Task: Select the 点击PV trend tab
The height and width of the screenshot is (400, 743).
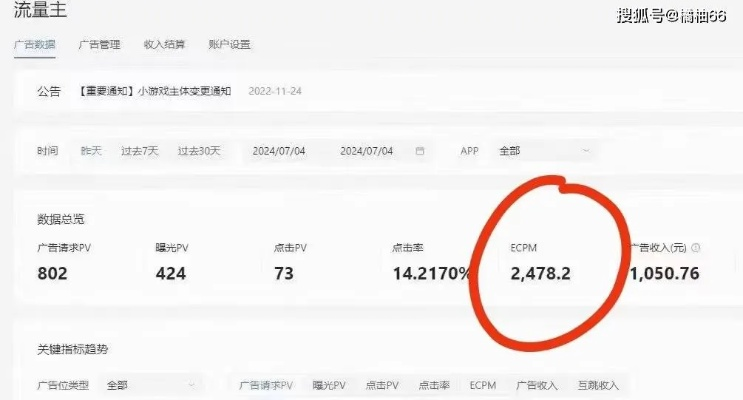Action: coord(382,385)
